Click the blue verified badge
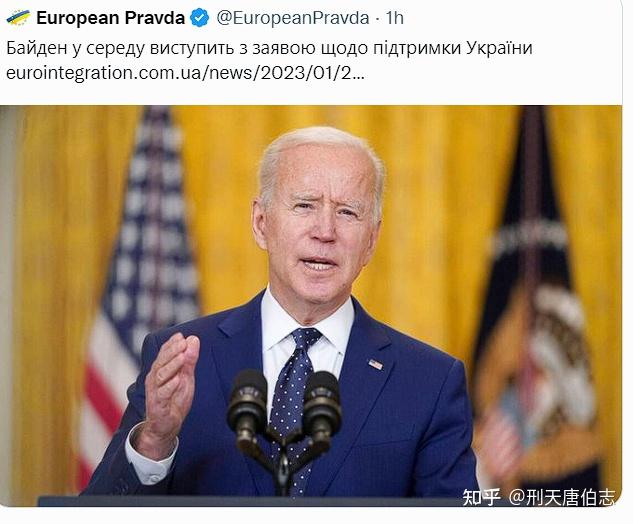 tap(199, 18)
